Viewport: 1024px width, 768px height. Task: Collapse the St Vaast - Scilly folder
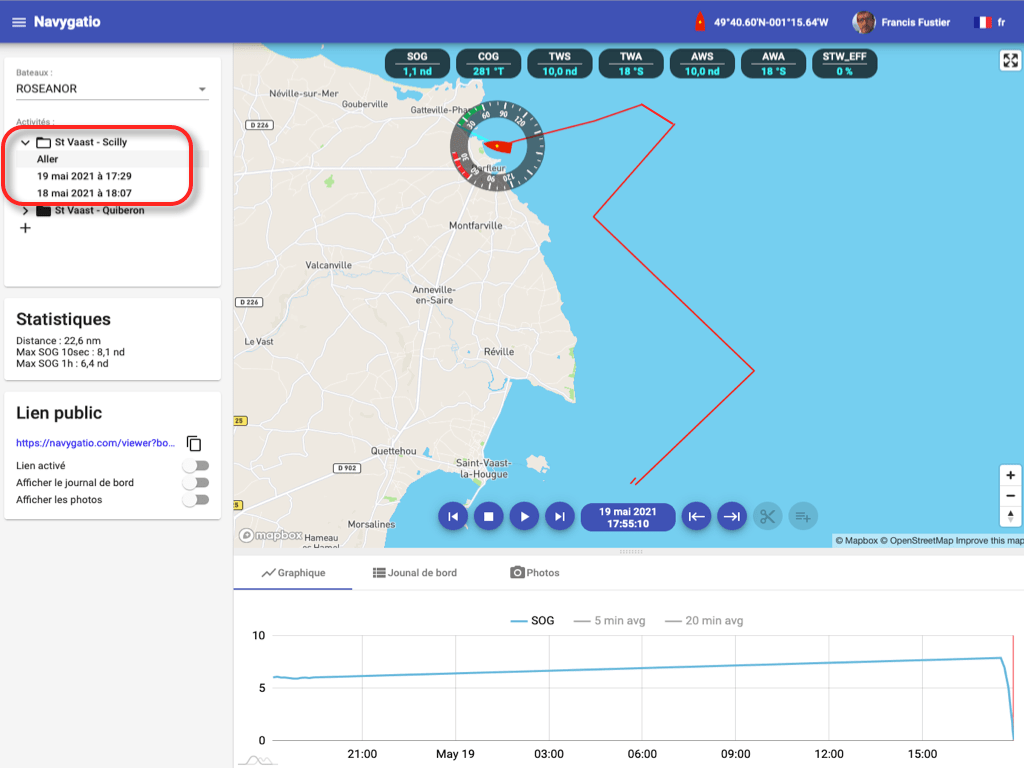[x=25, y=143]
